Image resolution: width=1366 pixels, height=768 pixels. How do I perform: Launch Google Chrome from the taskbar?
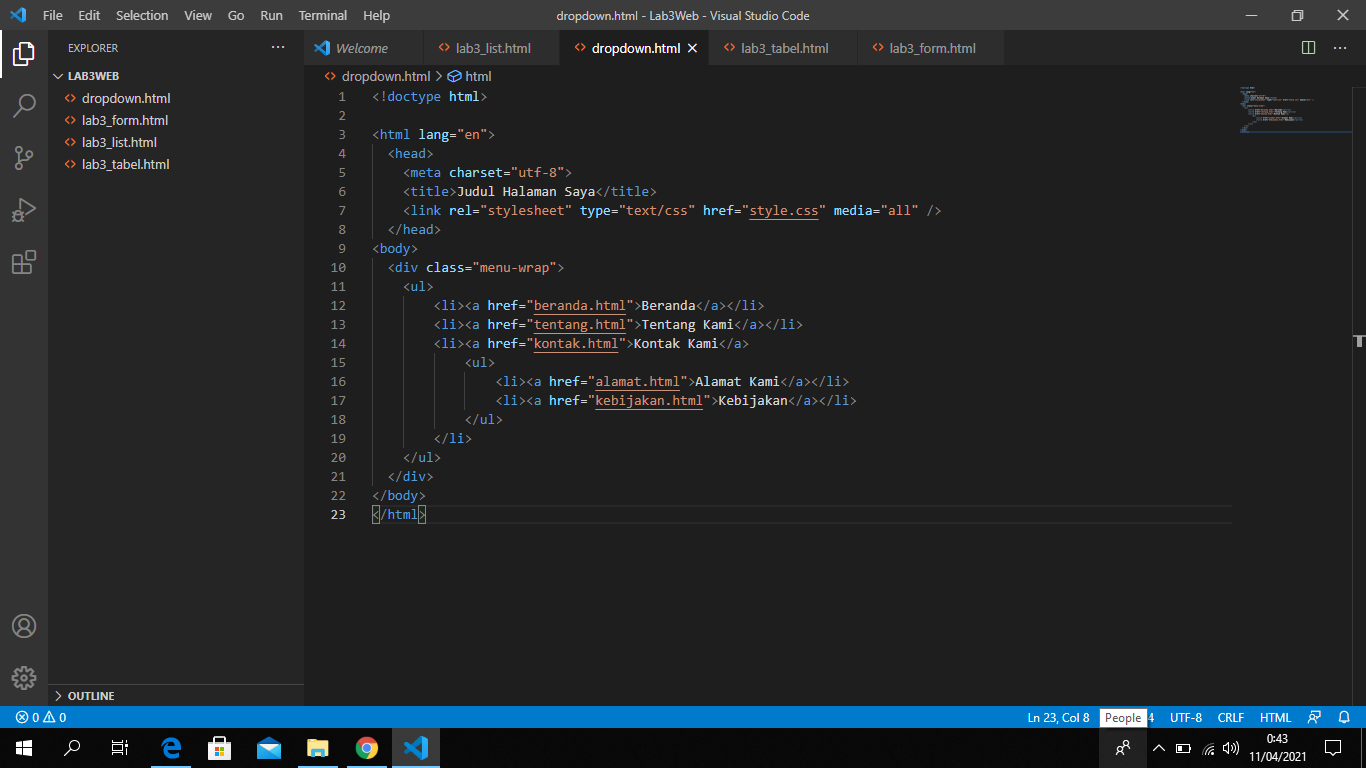click(367, 748)
